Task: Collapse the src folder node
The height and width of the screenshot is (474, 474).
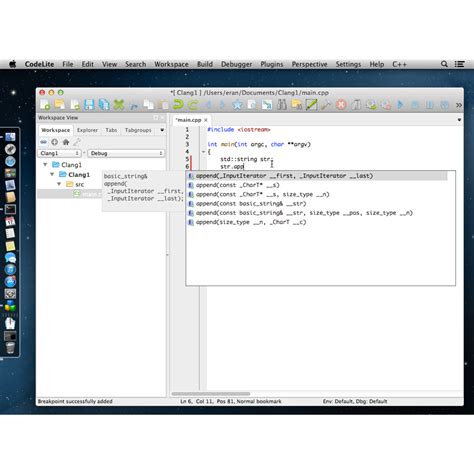Action: [x=59, y=184]
